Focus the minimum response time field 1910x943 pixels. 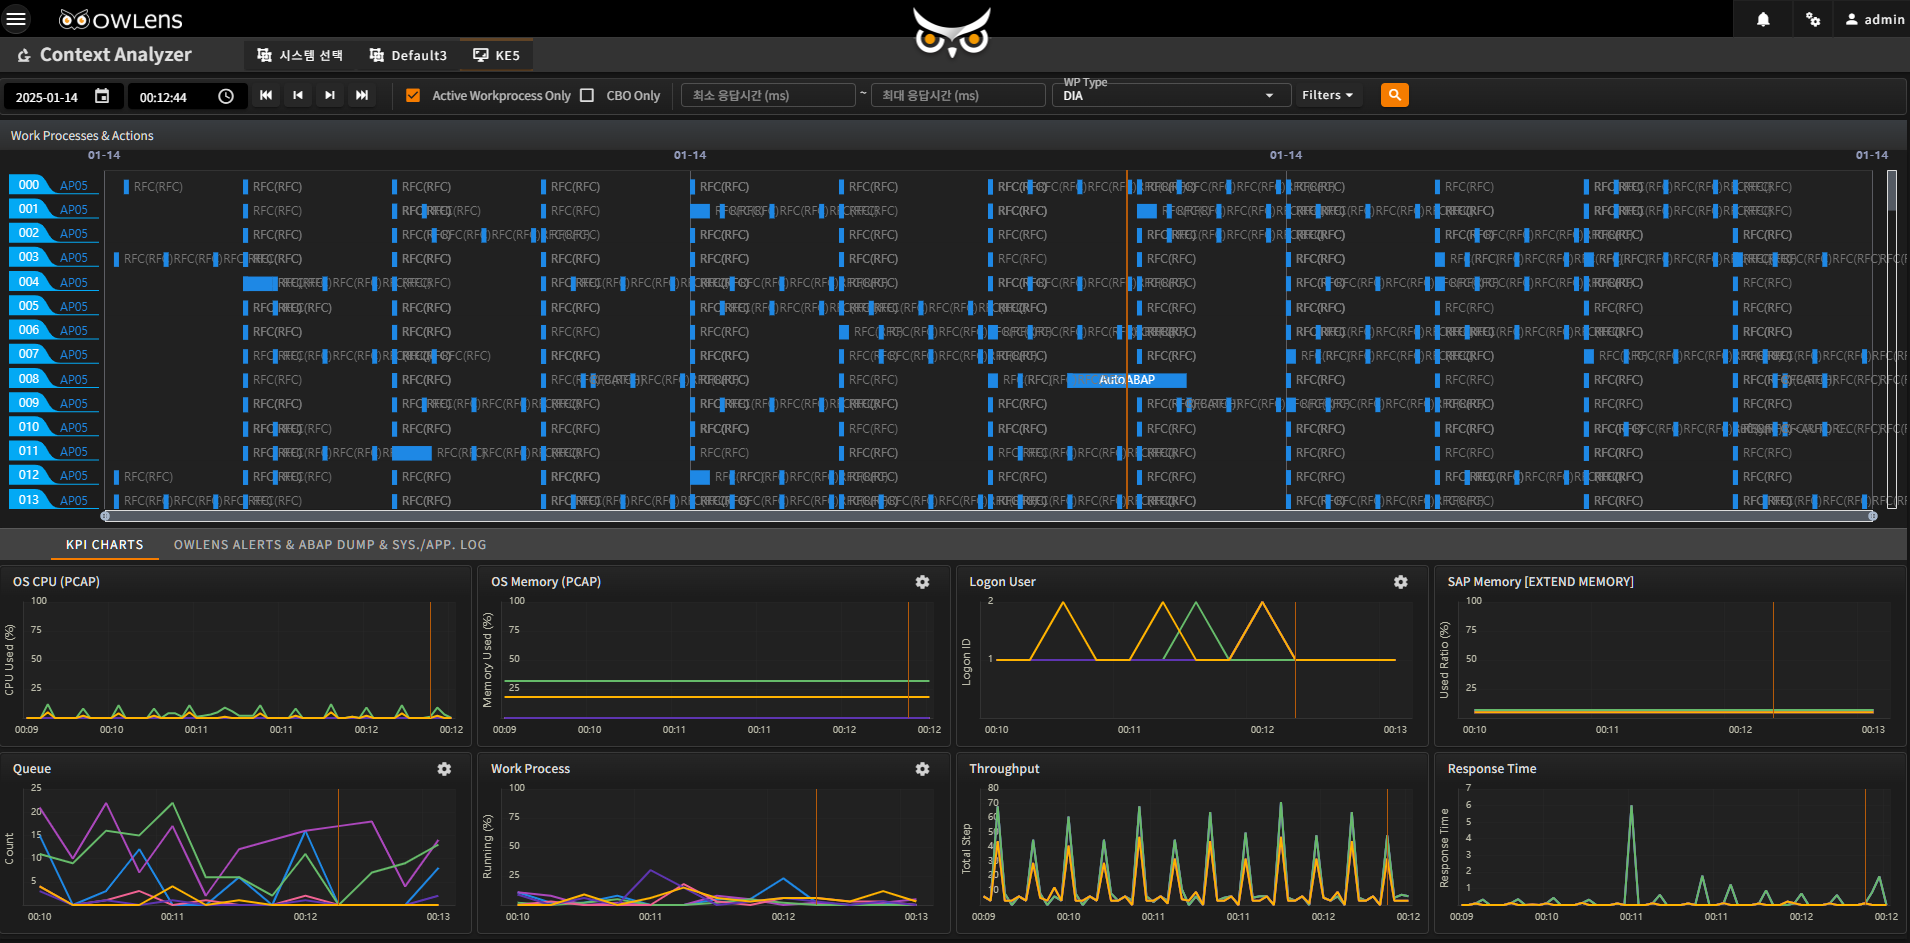pyautogui.click(x=768, y=95)
